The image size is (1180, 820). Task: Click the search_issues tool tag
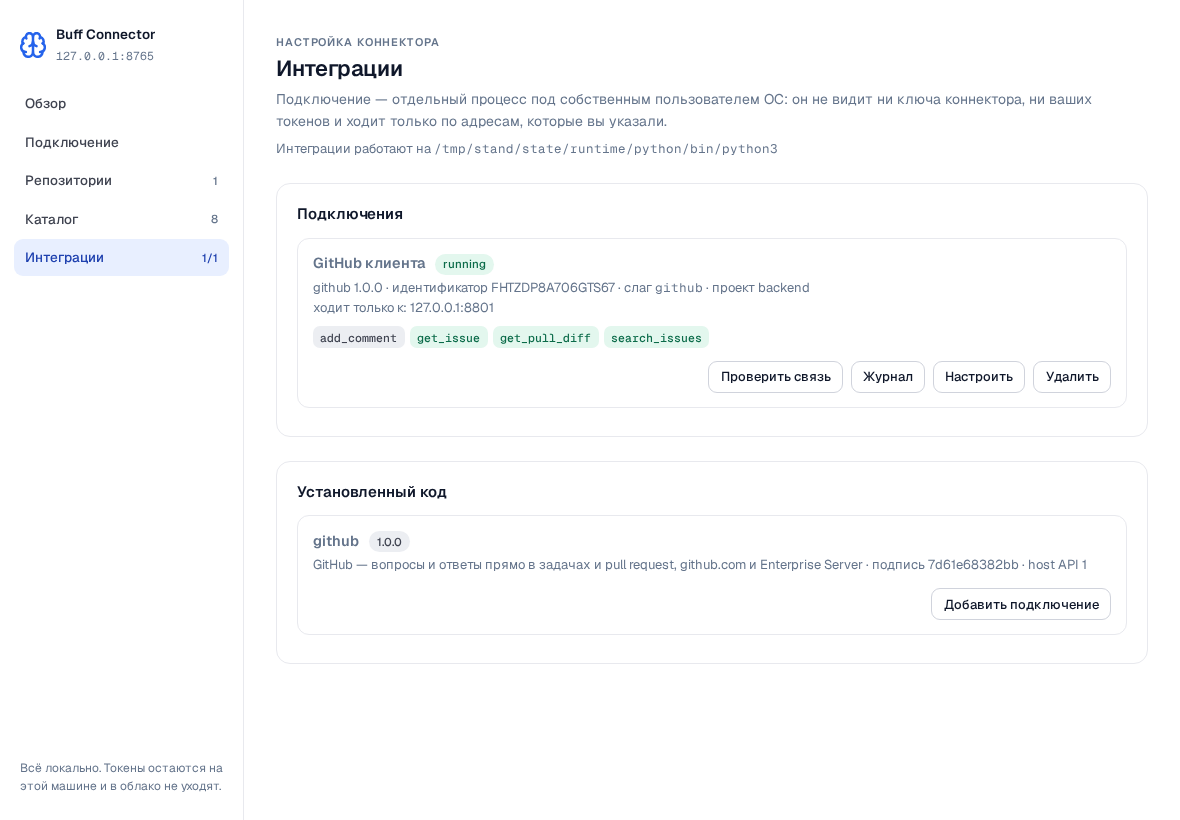(x=656, y=338)
